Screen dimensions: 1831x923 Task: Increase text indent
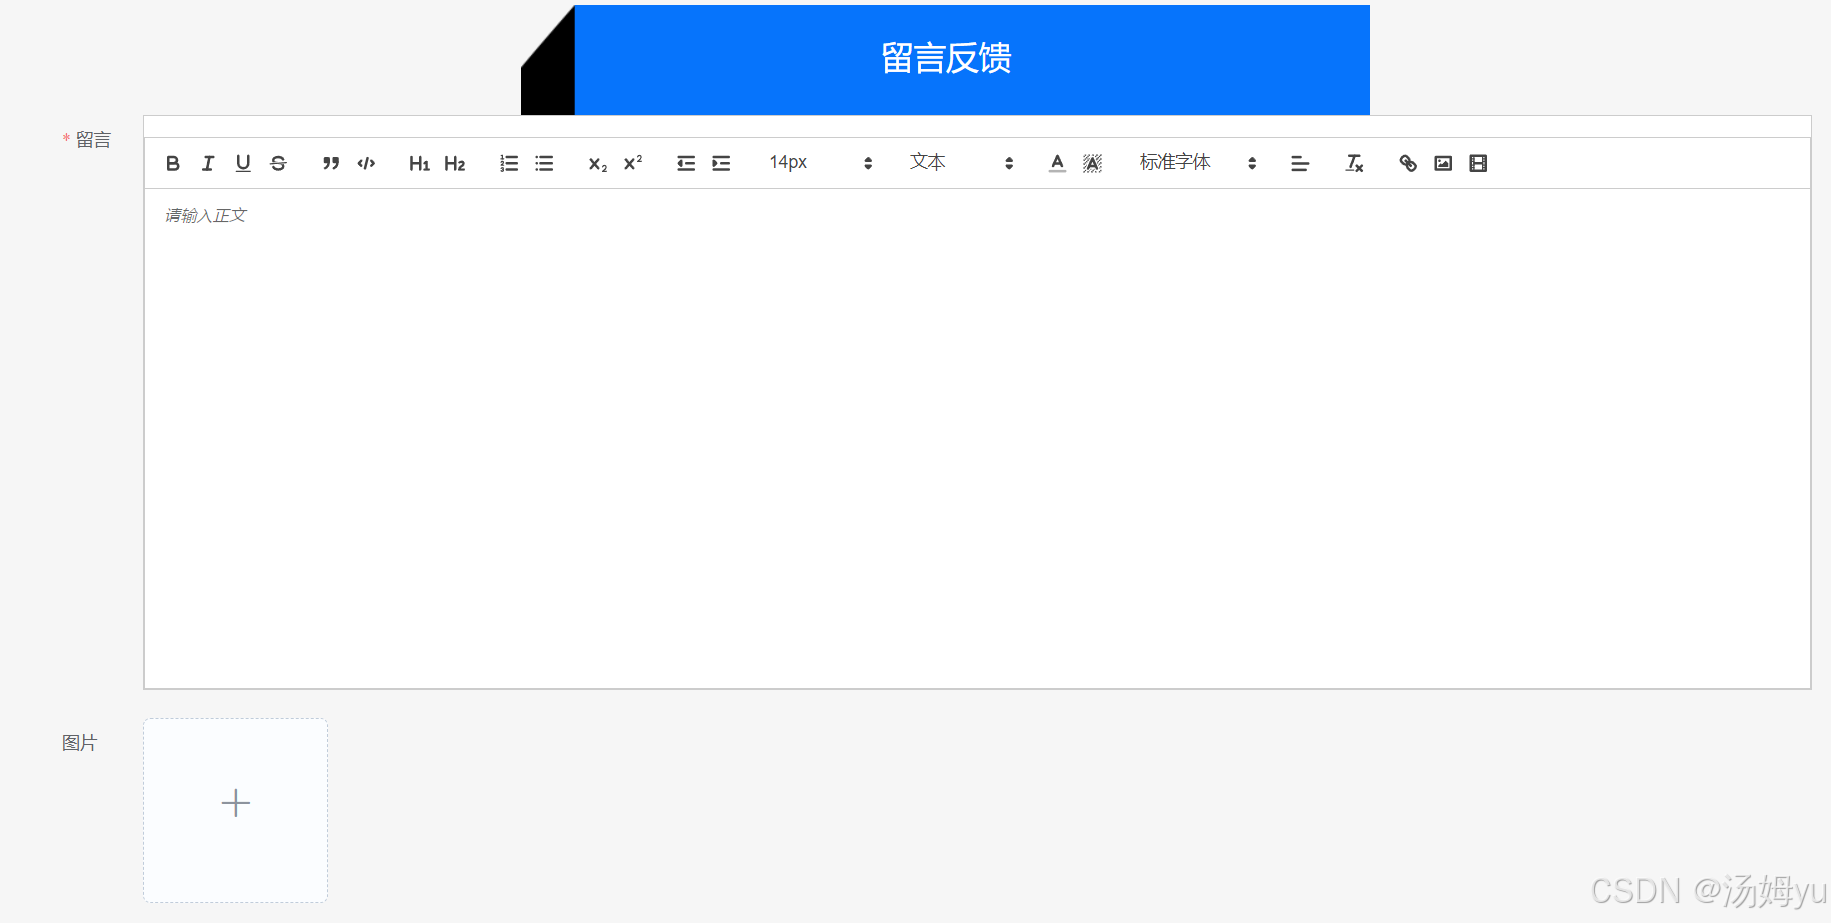point(721,163)
